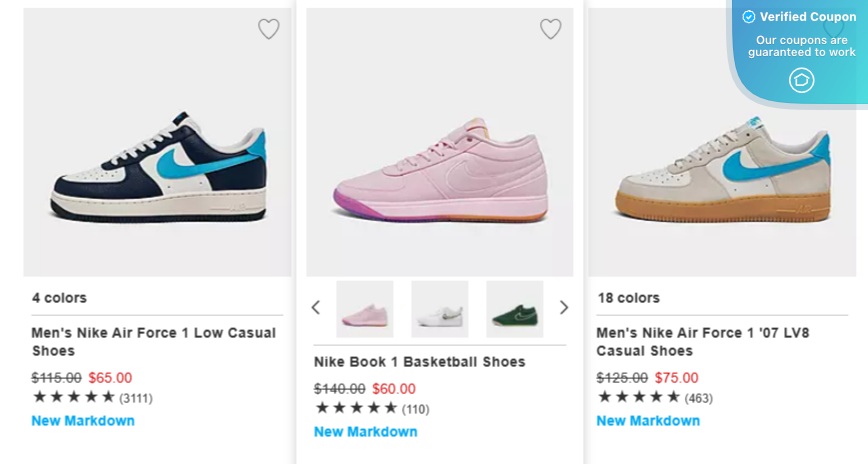
Task: Open Men's Nike Air Force 1 Low title
Action: click(x=153, y=342)
